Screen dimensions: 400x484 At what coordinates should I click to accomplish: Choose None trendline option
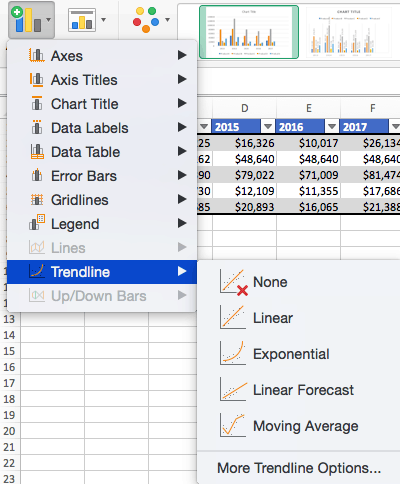299,282
